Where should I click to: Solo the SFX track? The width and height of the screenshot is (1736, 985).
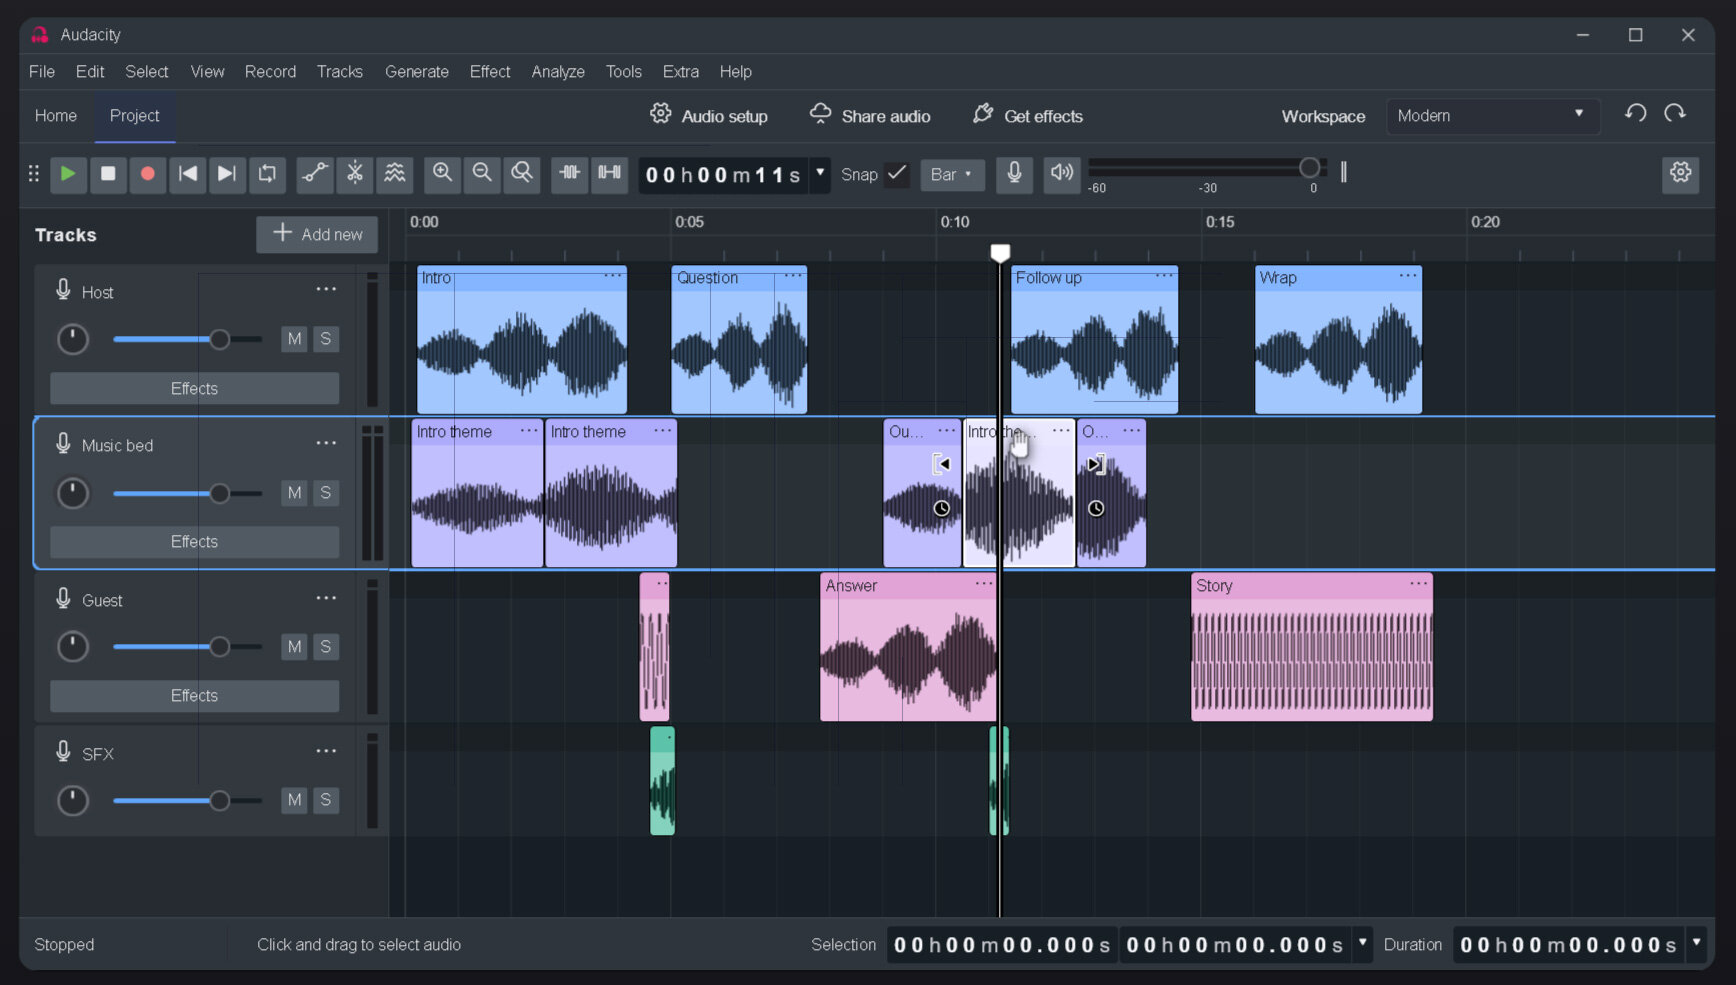click(x=325, y=800)
